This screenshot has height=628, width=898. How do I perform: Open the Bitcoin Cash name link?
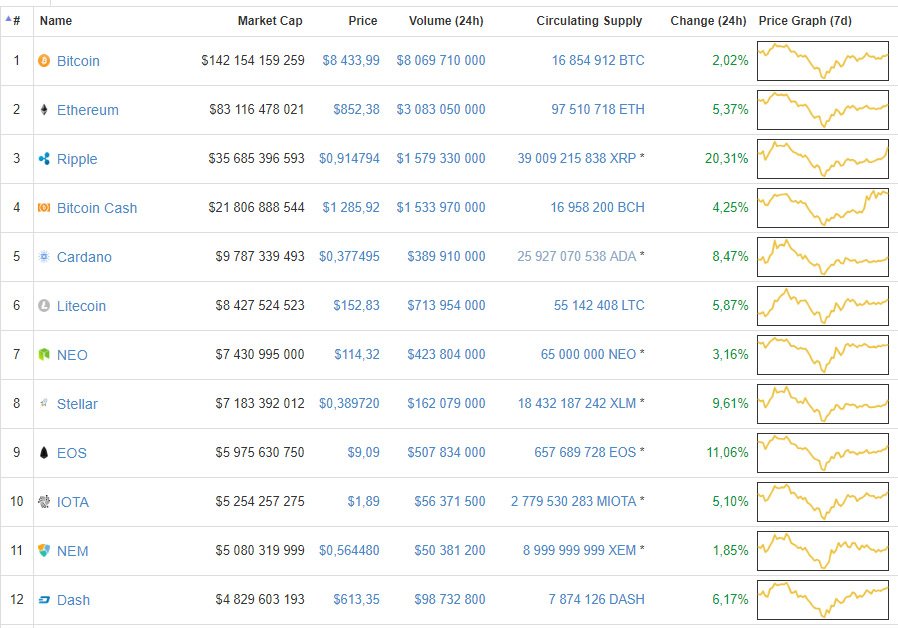point(97,208)
